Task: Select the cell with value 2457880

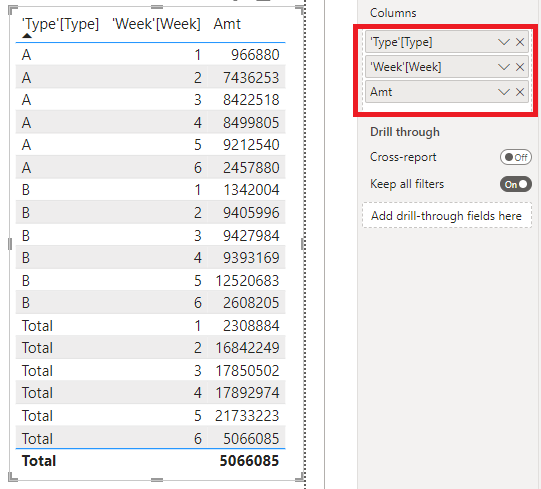Action: pyautogui.click(x=251, y=168)
